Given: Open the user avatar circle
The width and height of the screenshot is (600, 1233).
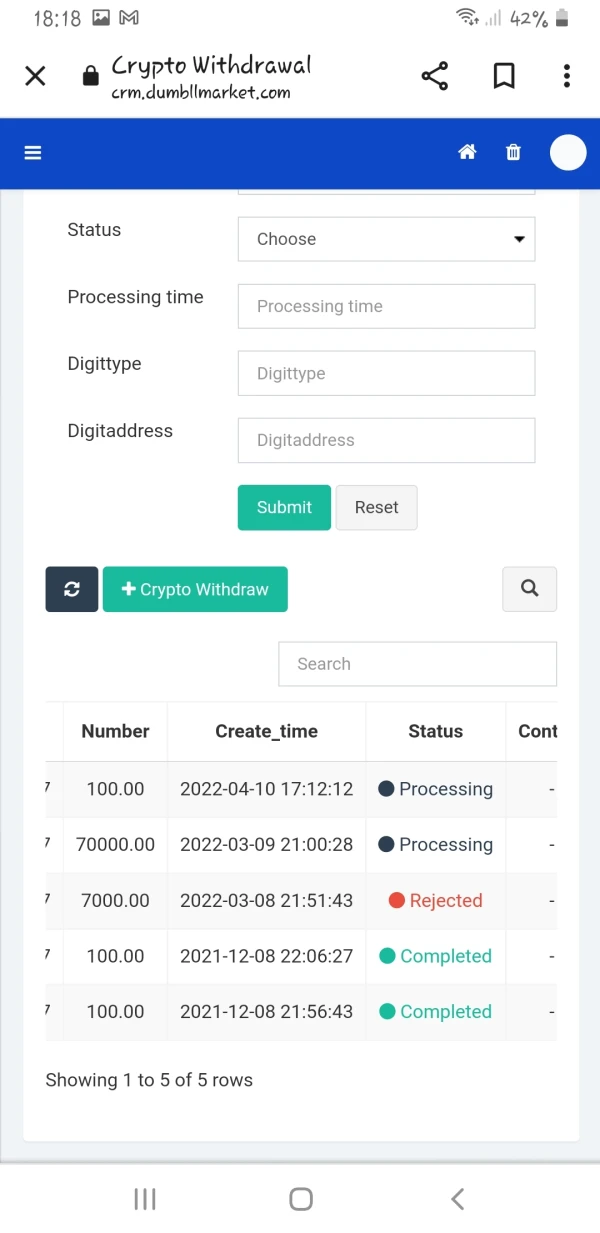Looking at the screenshot, I should click(568, 153).
